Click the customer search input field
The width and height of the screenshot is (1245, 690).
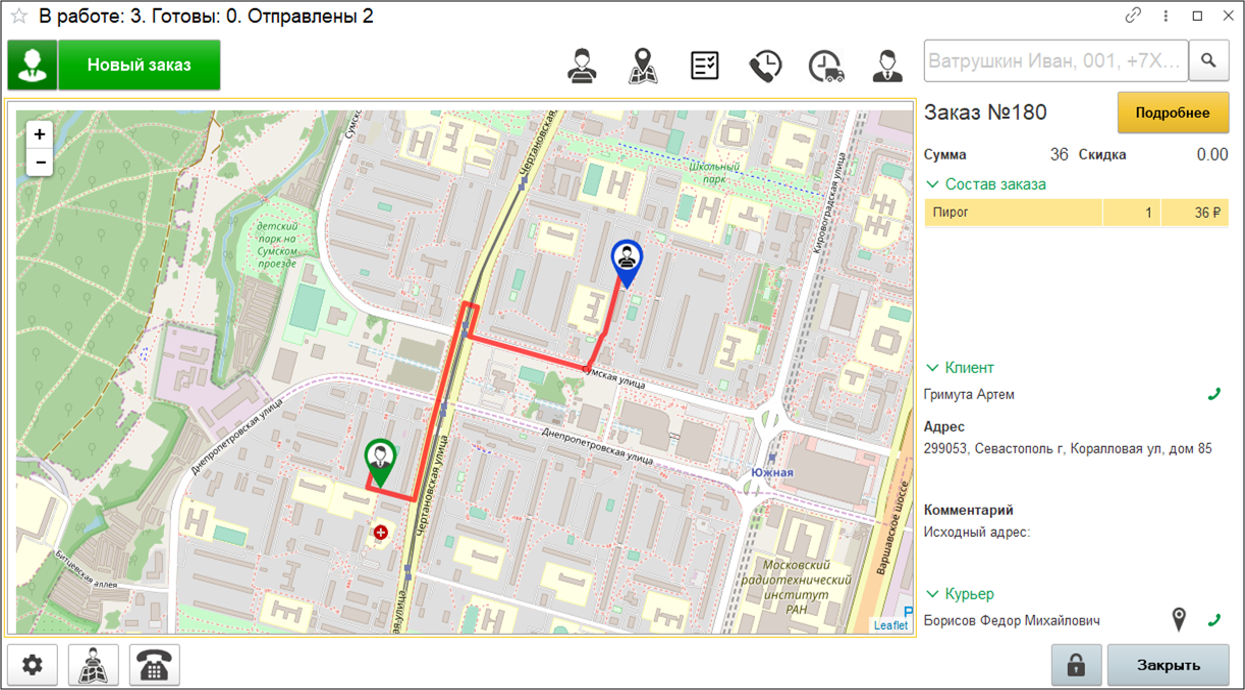(1055, 61)
